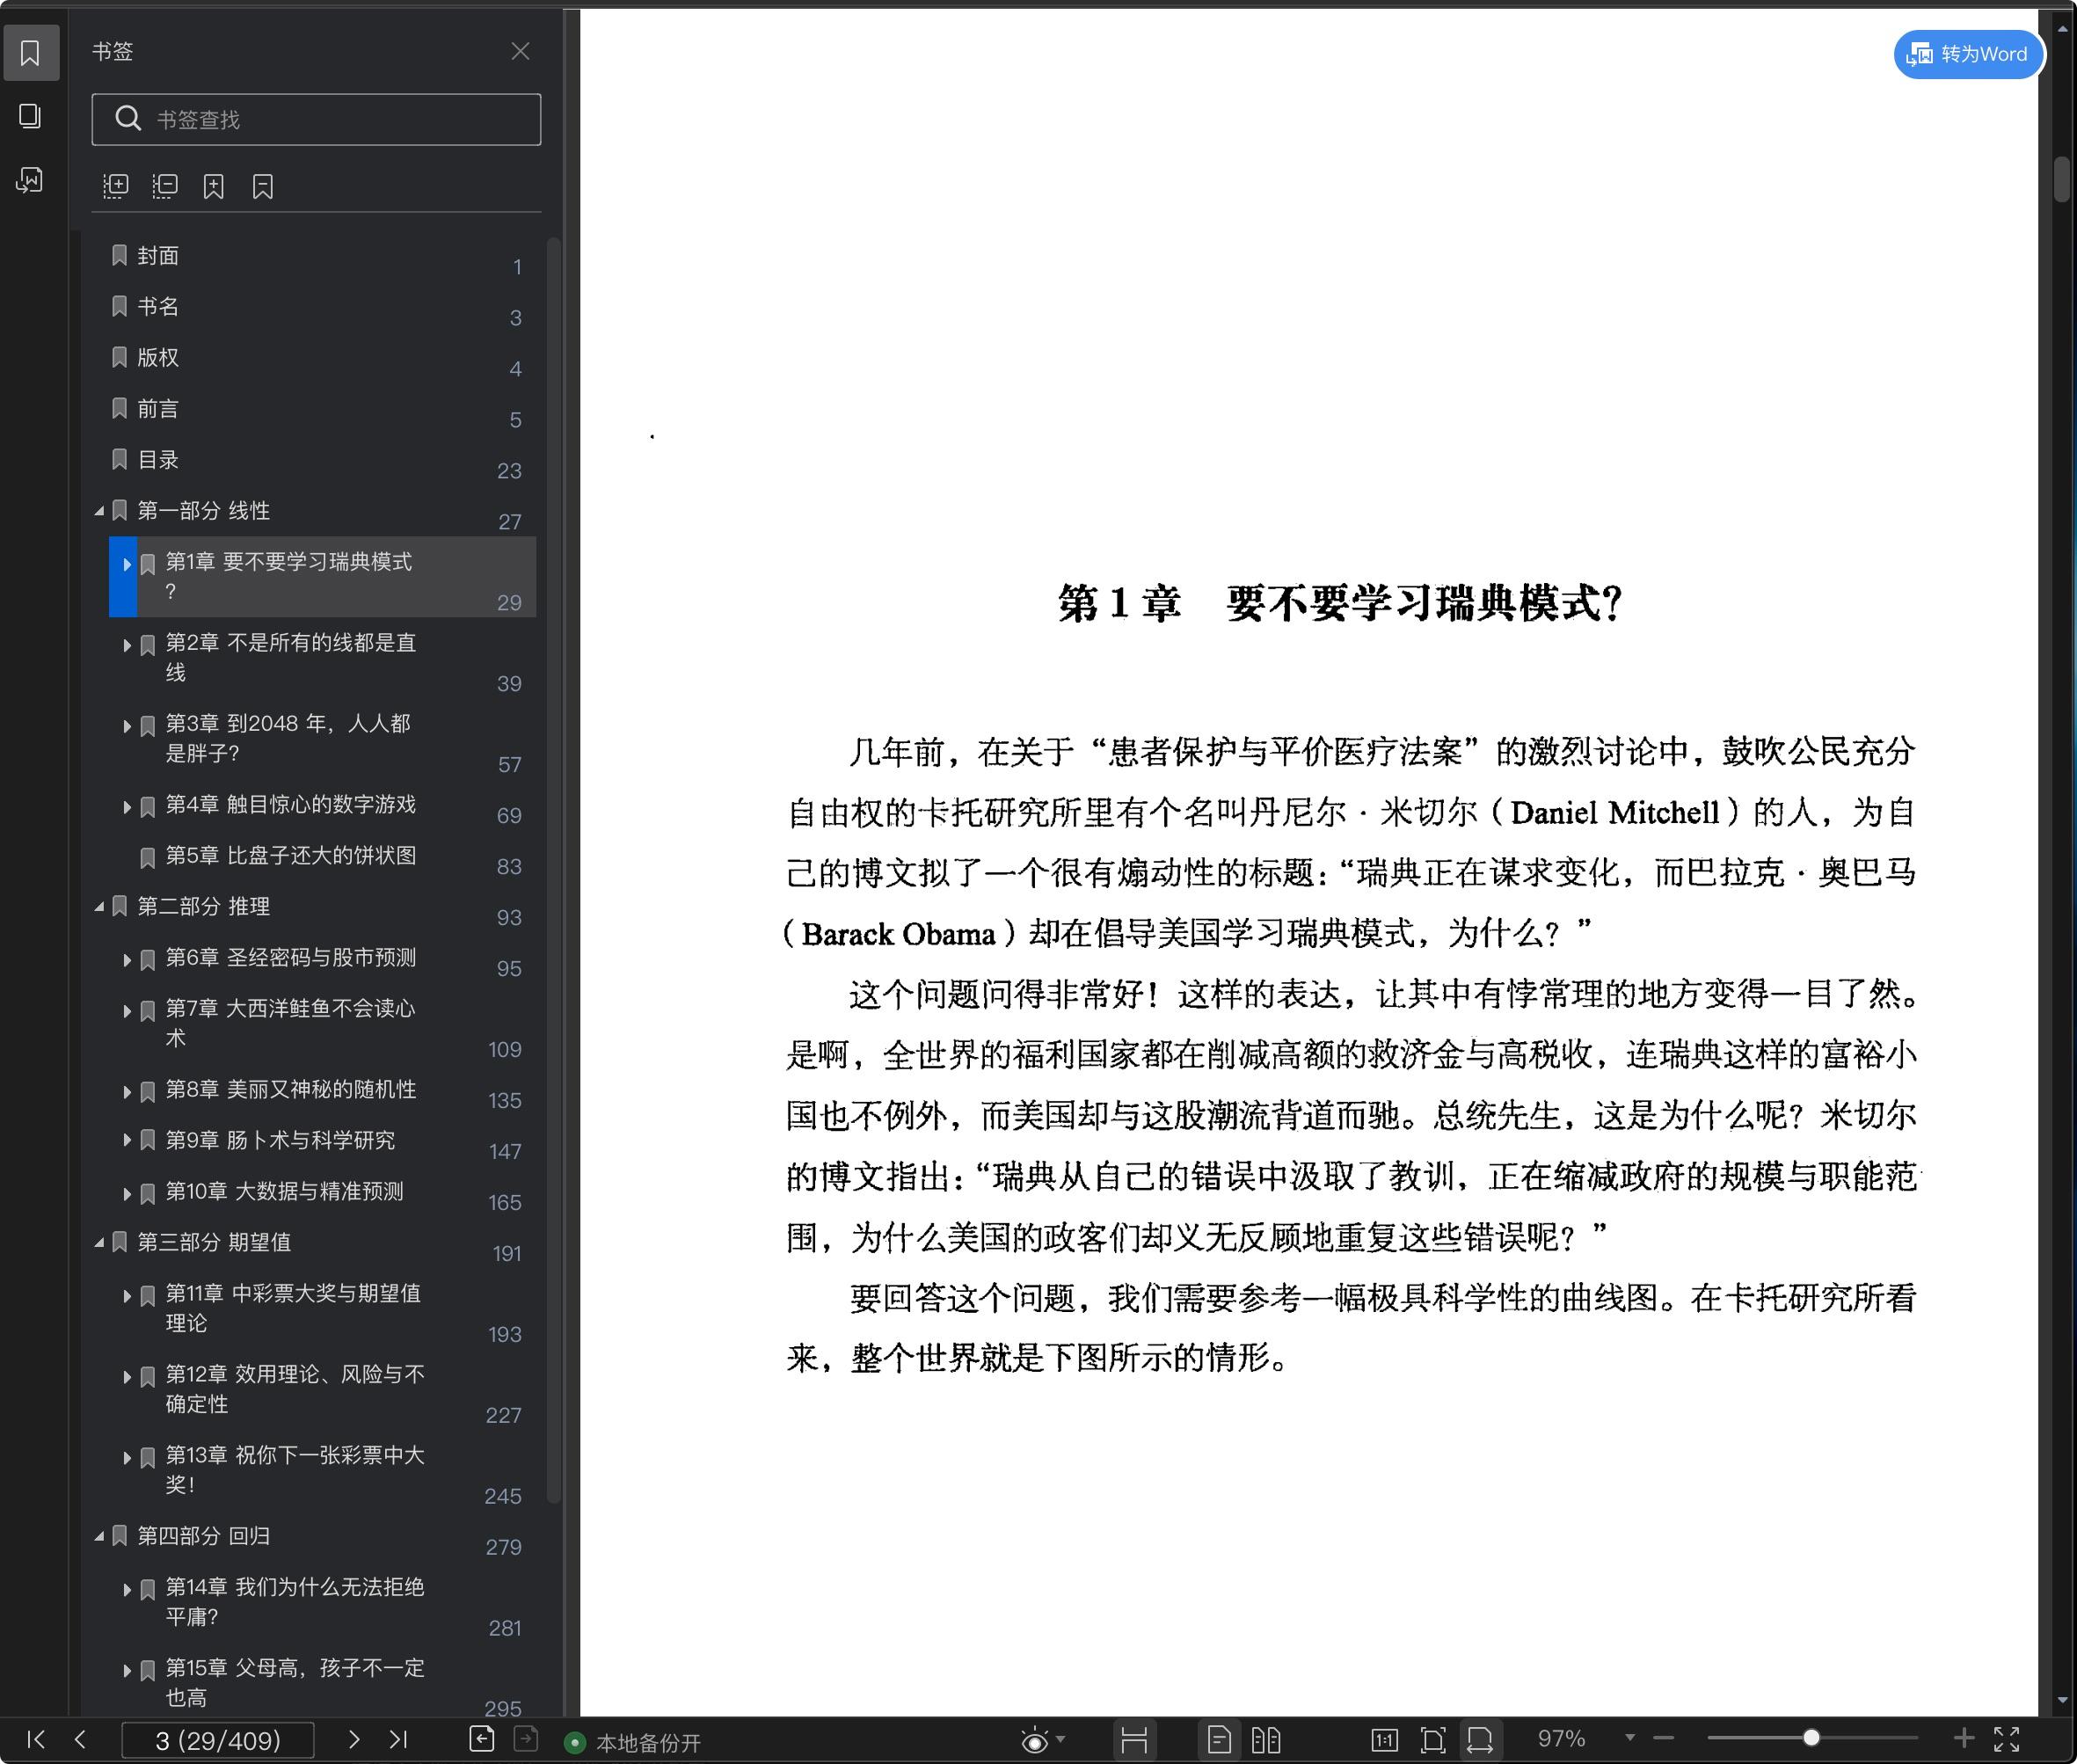Click the page number field 3 (29/409)
Screen dimensions: 2077x1764
218,1741
